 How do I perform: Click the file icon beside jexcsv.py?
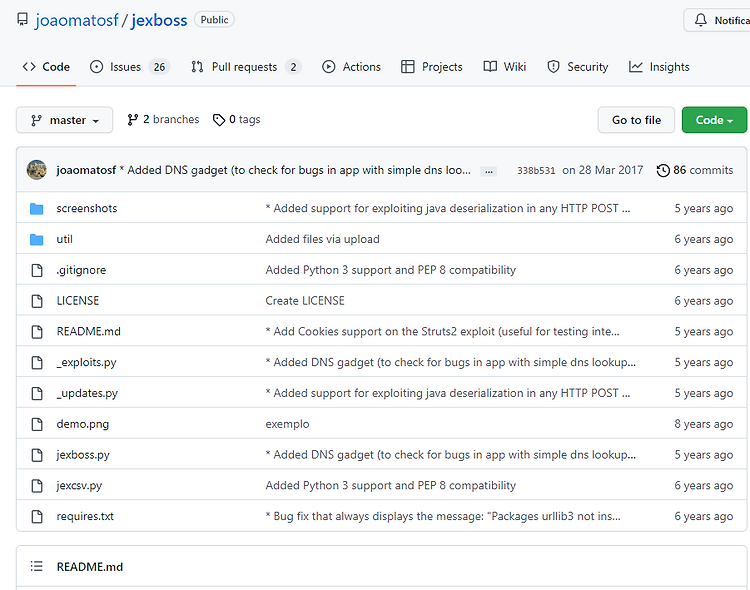[37, 486]
